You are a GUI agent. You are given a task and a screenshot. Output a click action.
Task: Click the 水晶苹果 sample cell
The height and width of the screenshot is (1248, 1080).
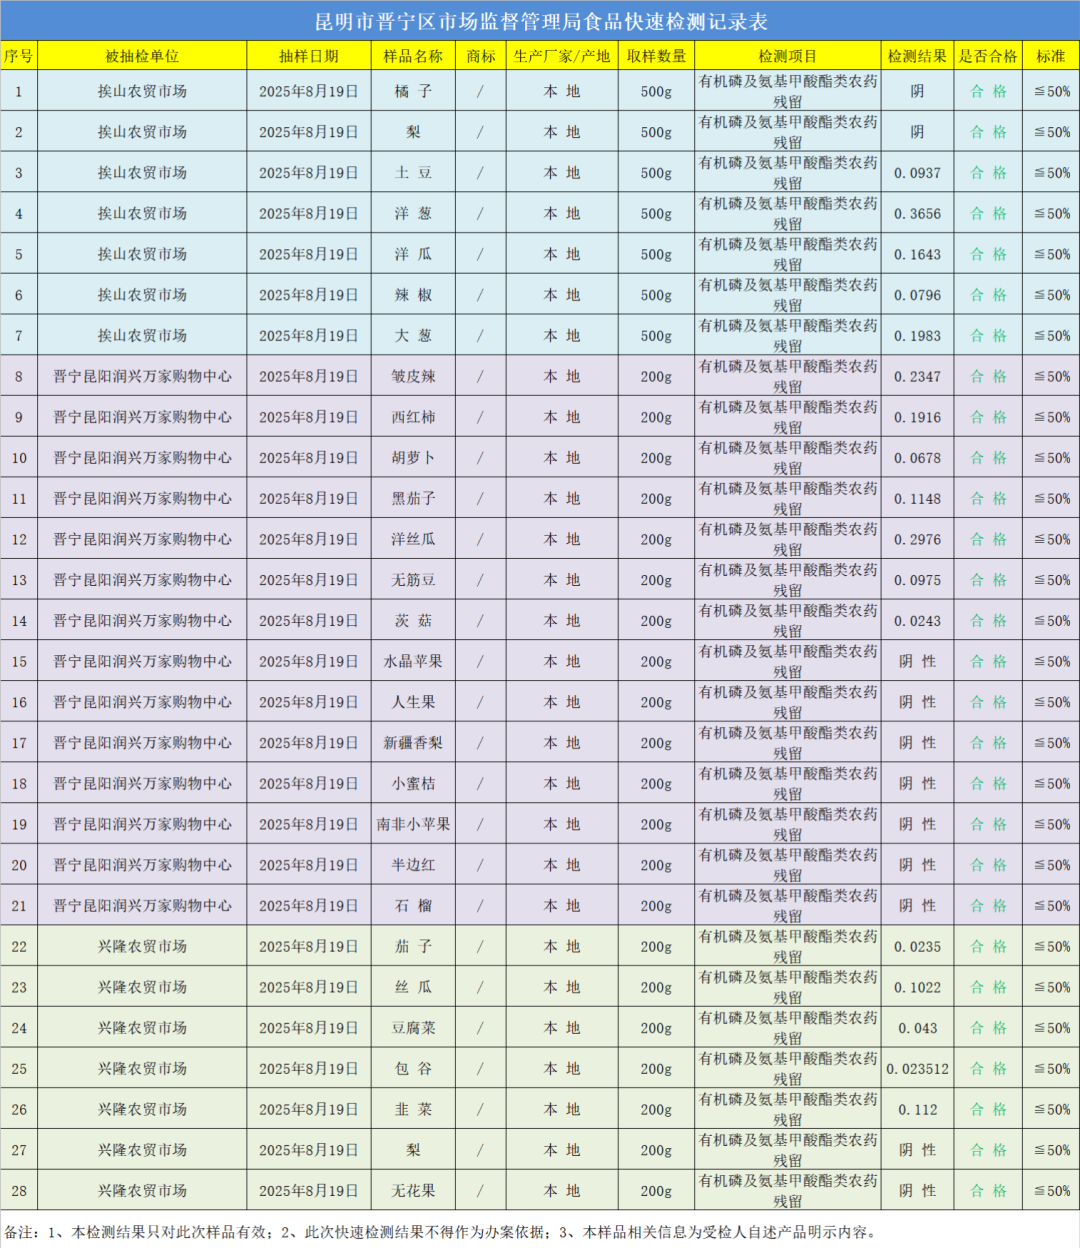tap(413, 662)
